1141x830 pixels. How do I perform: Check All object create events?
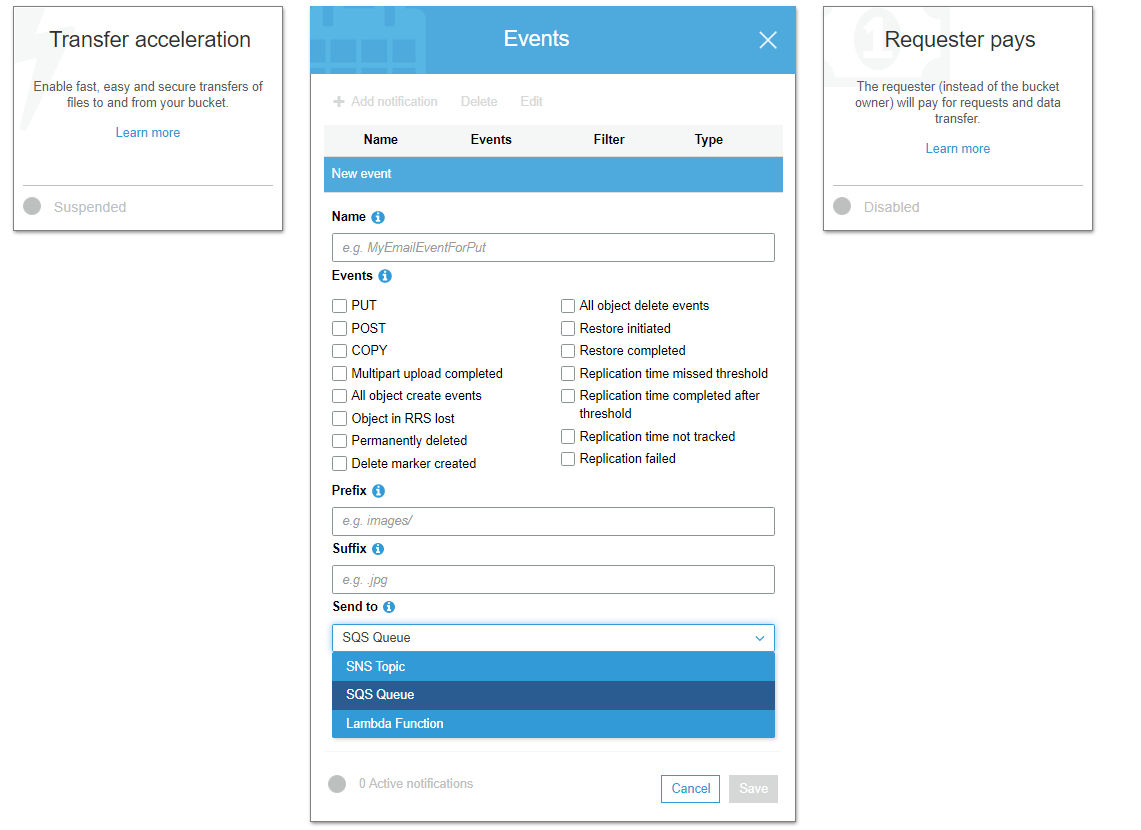click(340, 396)
